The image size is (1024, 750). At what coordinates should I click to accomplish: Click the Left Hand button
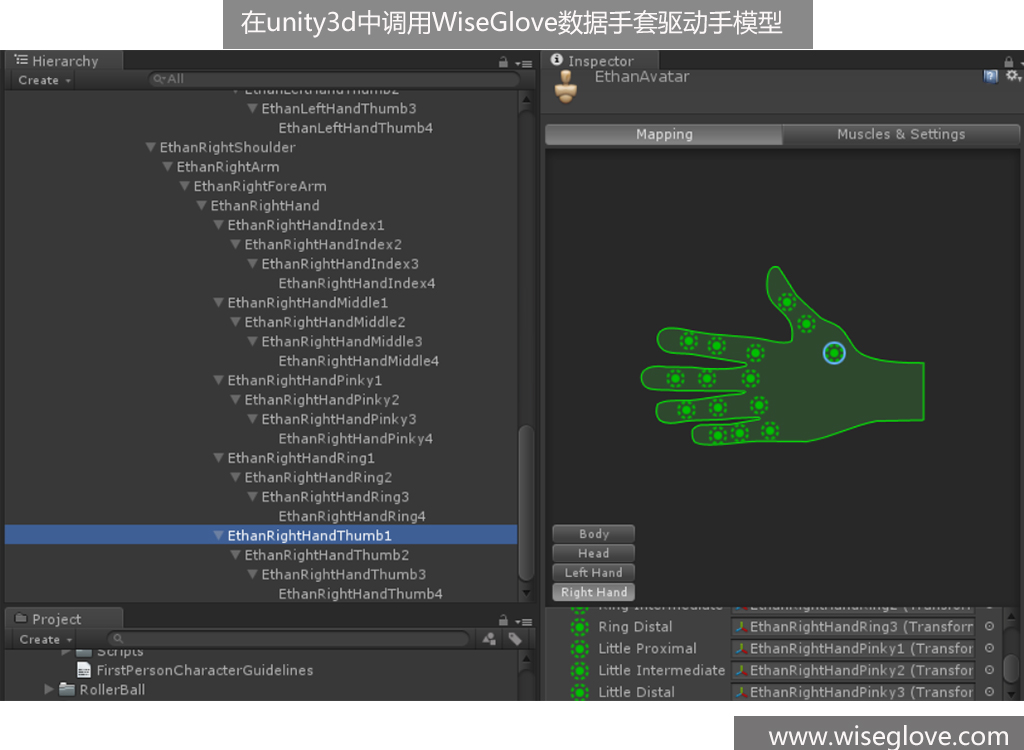pyautogui.click(x=593, y=573)
